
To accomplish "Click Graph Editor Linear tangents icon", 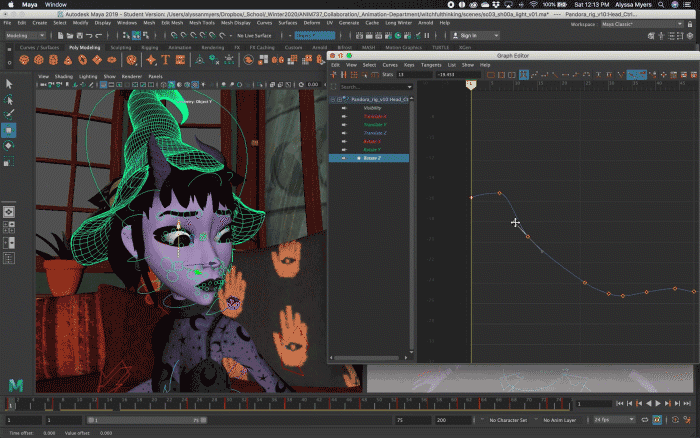I will coord(555,75).
